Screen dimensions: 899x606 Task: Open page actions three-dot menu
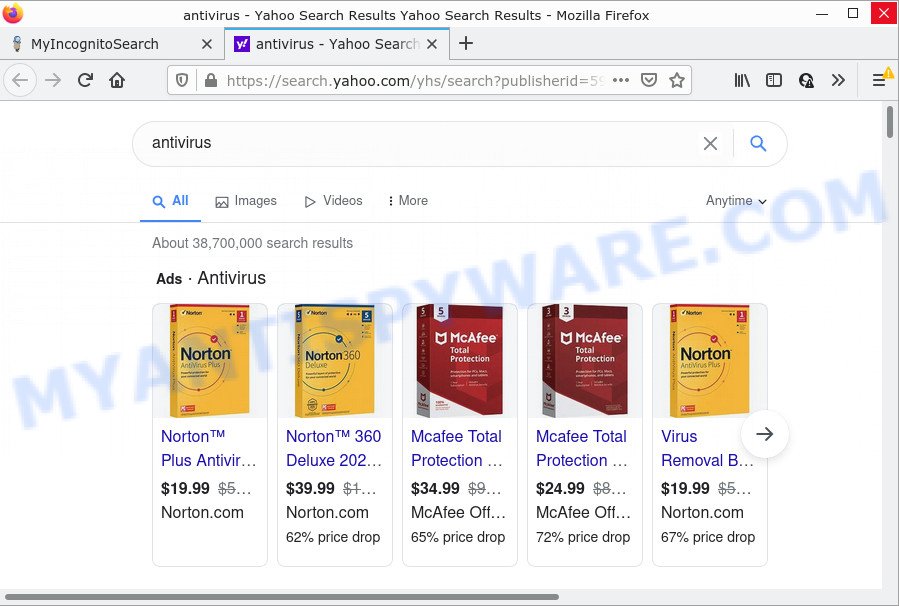pos(621,80)
